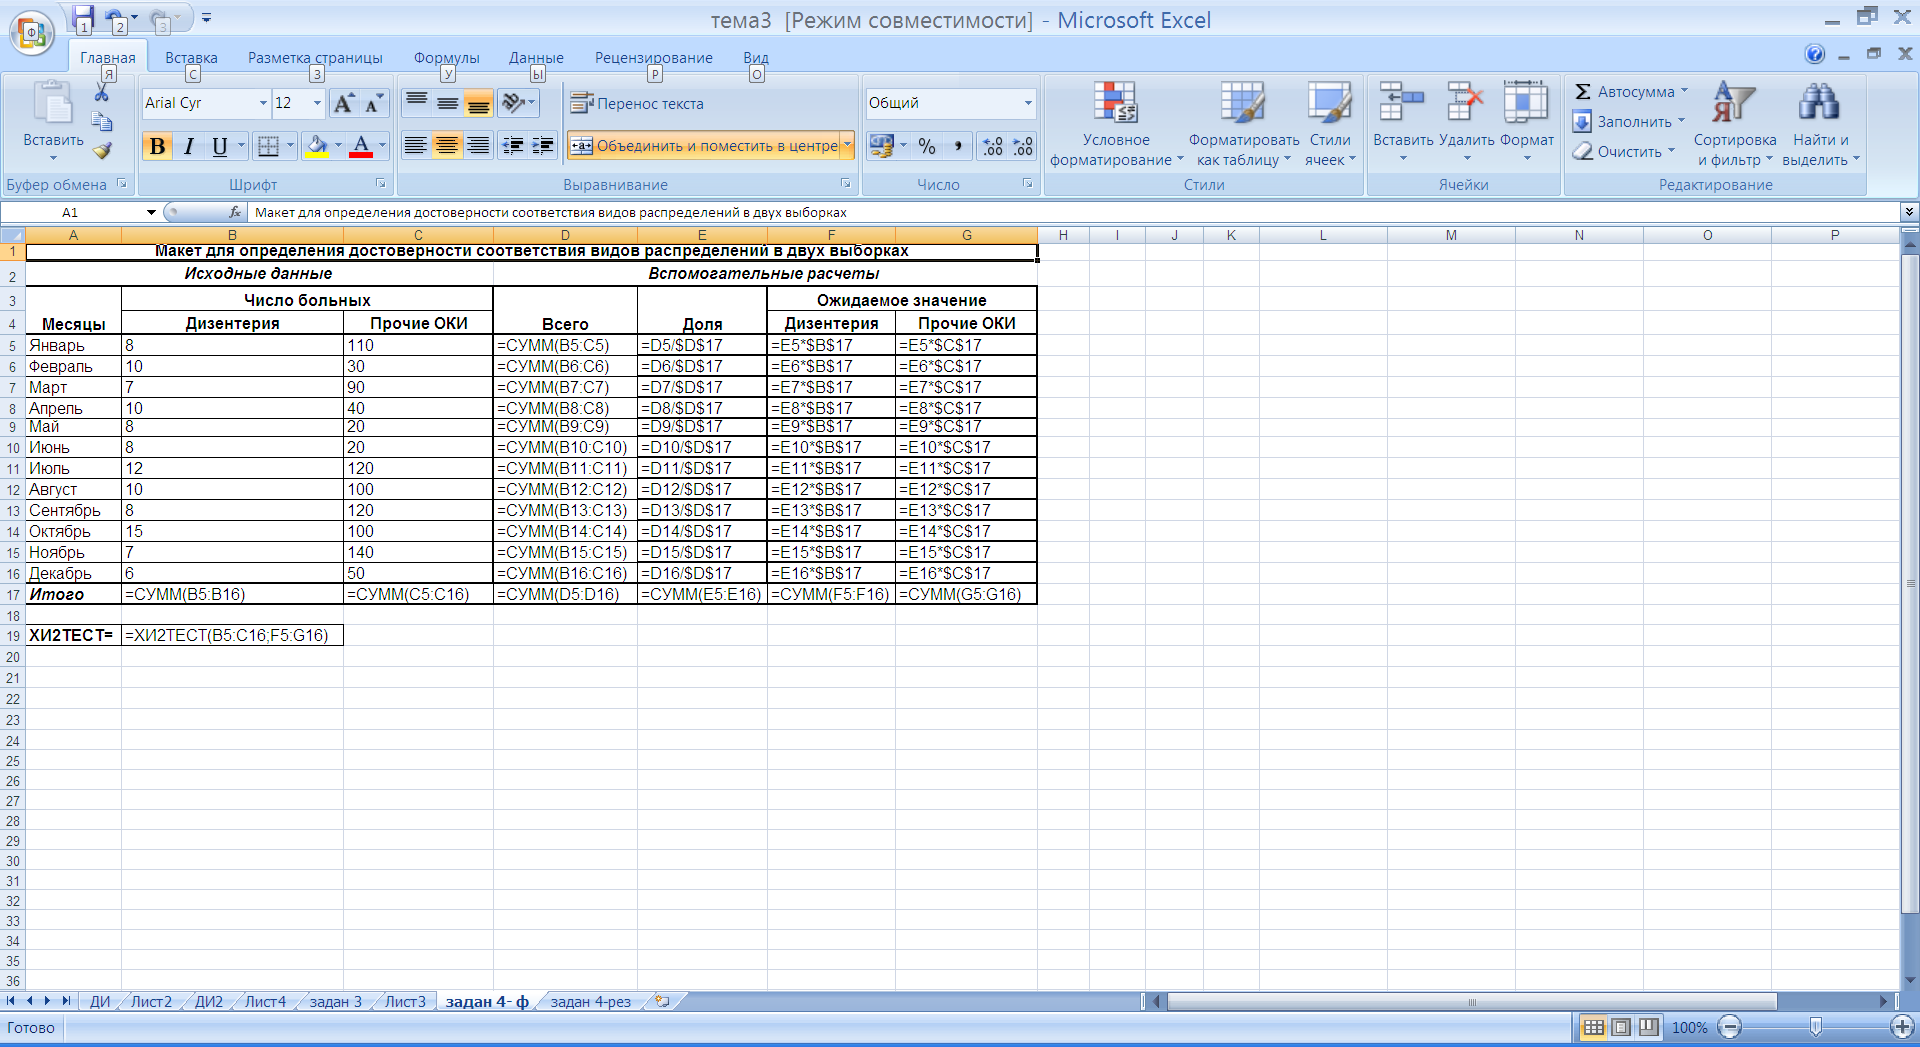This screenshot has width=1920, height=1047.
Task: Increase the cell indent
Action: (543, 146)
